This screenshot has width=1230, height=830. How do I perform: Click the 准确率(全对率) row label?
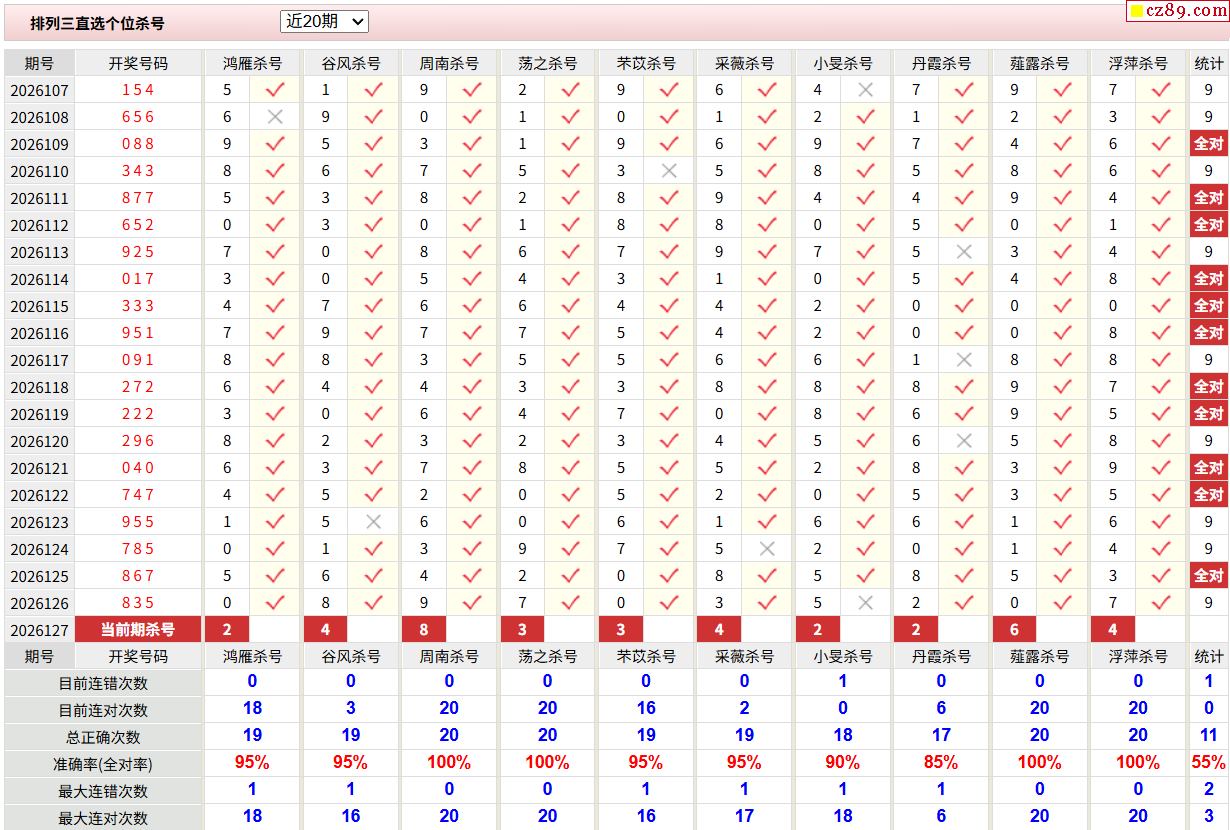pyautogui.click(x=103, y=764)
